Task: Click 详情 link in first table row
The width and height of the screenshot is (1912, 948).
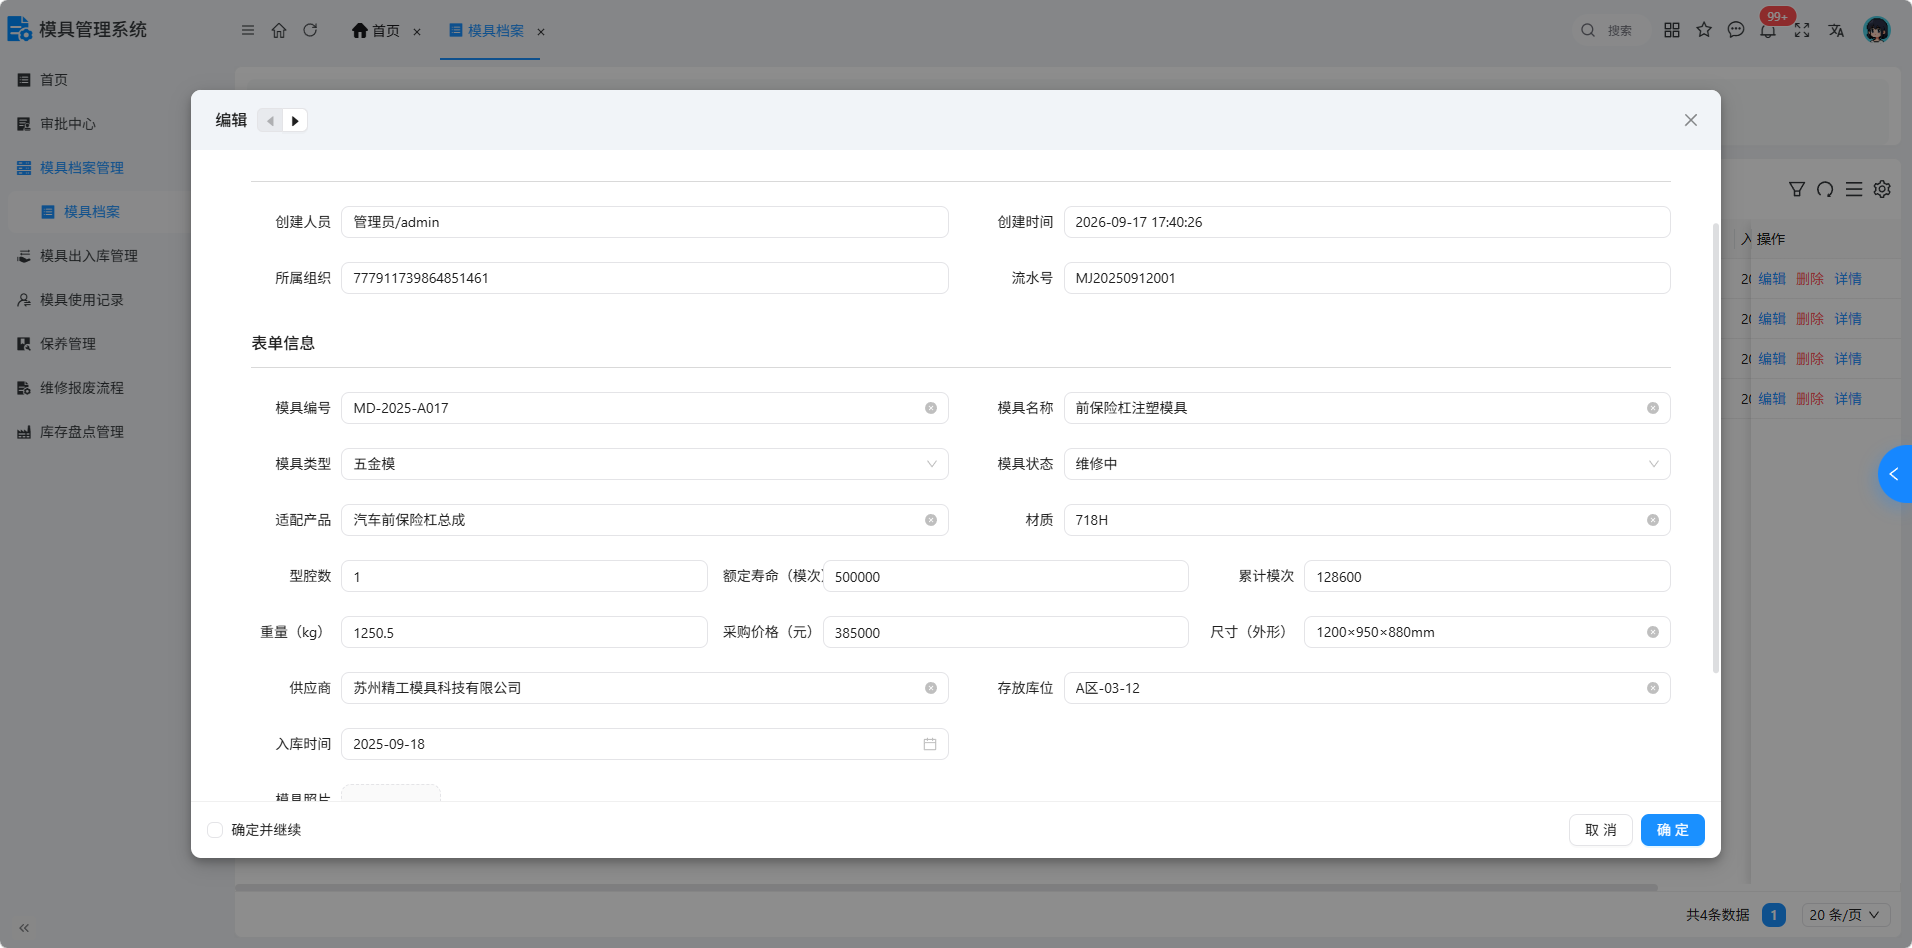Action: tap(1848, 279)
